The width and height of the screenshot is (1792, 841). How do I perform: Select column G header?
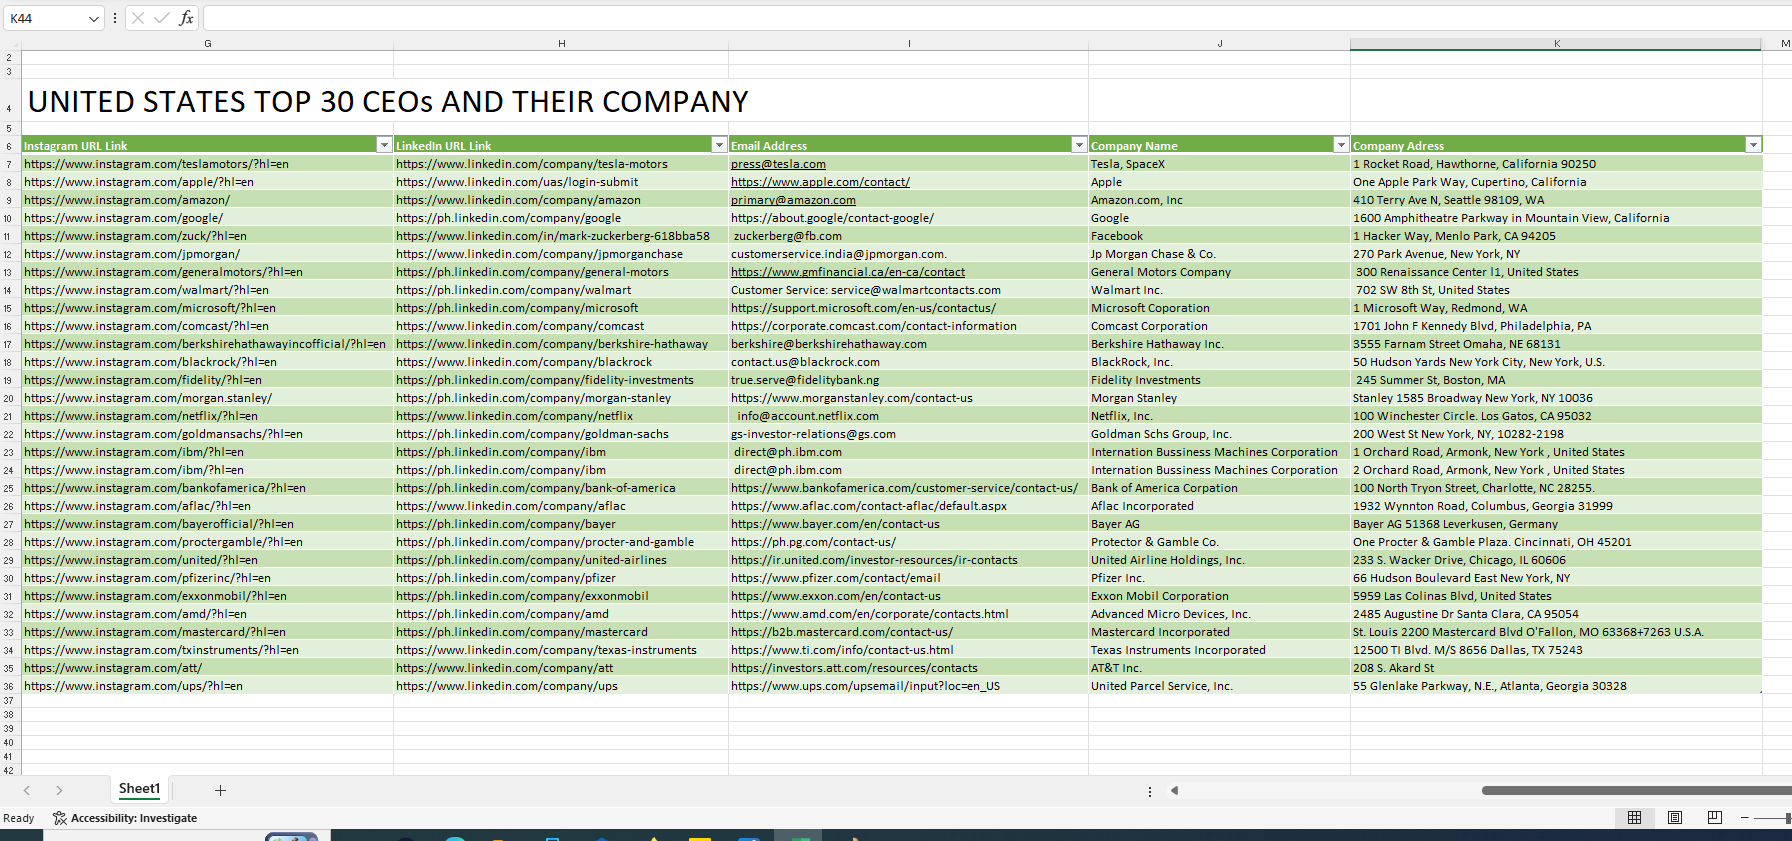(207, 44)
